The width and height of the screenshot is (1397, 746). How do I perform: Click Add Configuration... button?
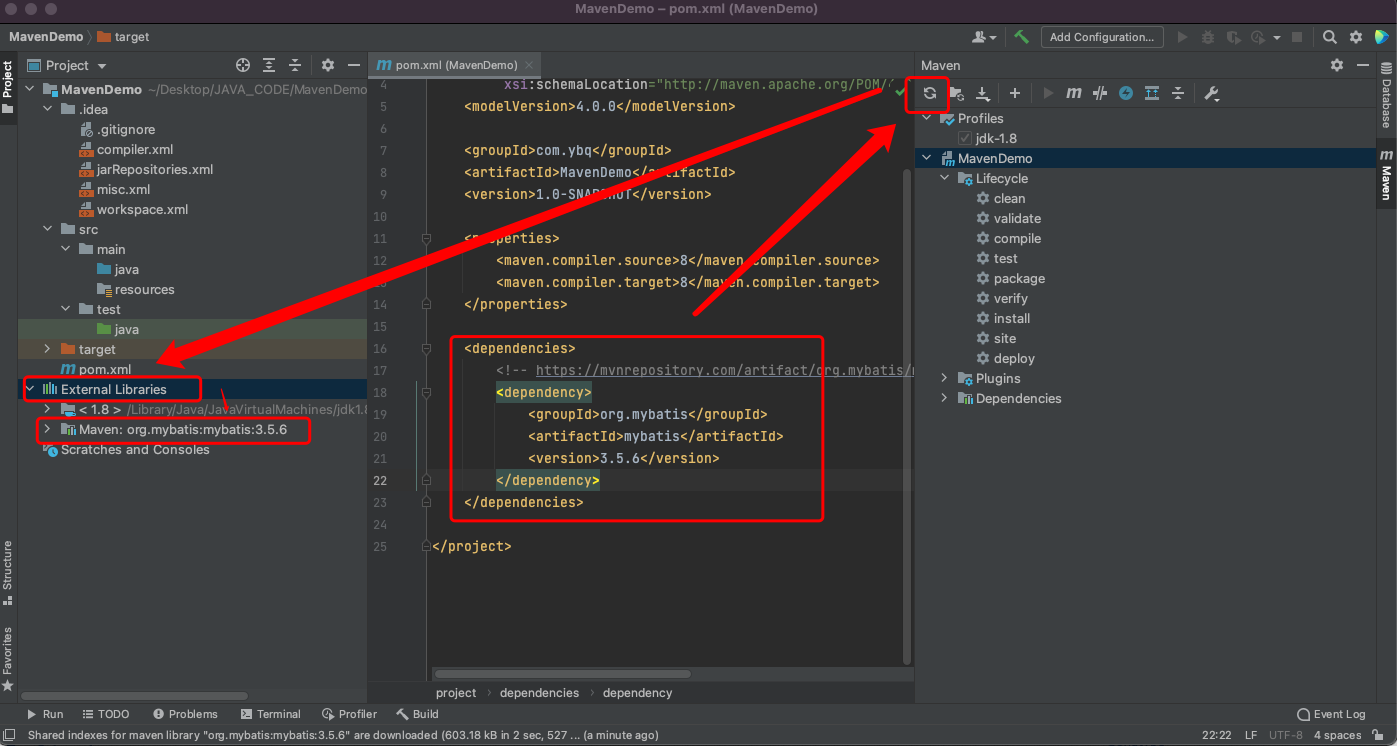1102,37
